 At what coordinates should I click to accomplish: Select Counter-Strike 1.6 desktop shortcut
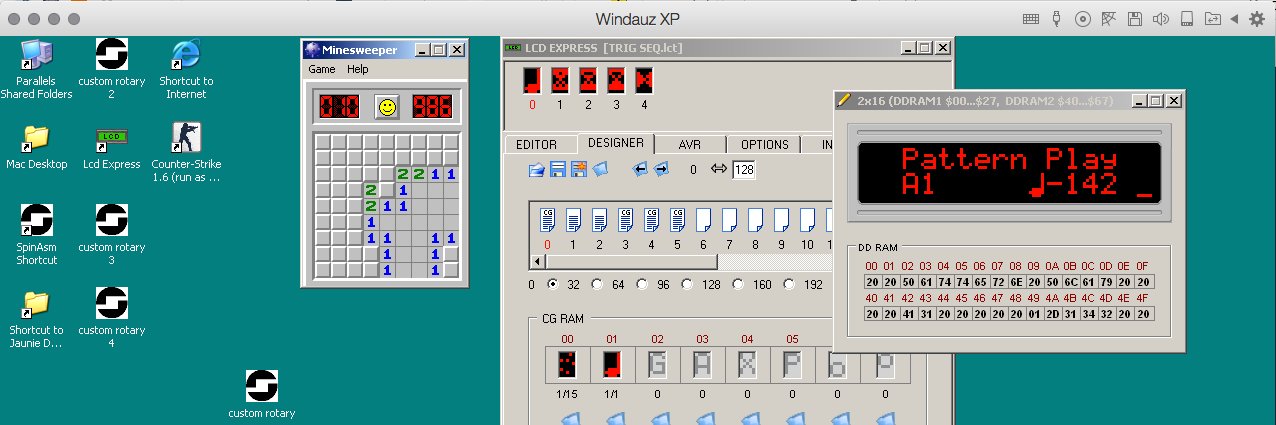coord(186,152)
